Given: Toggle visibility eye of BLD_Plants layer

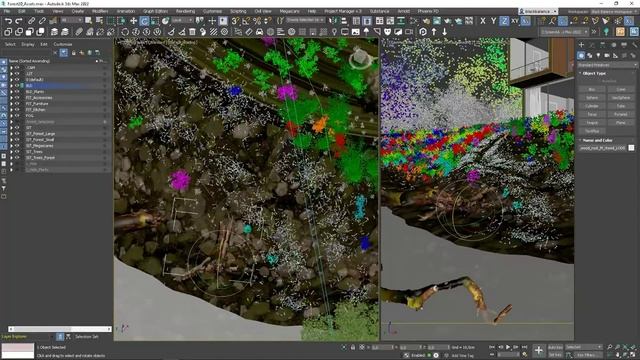Looking at the screenshot, I should coord(17,92).
